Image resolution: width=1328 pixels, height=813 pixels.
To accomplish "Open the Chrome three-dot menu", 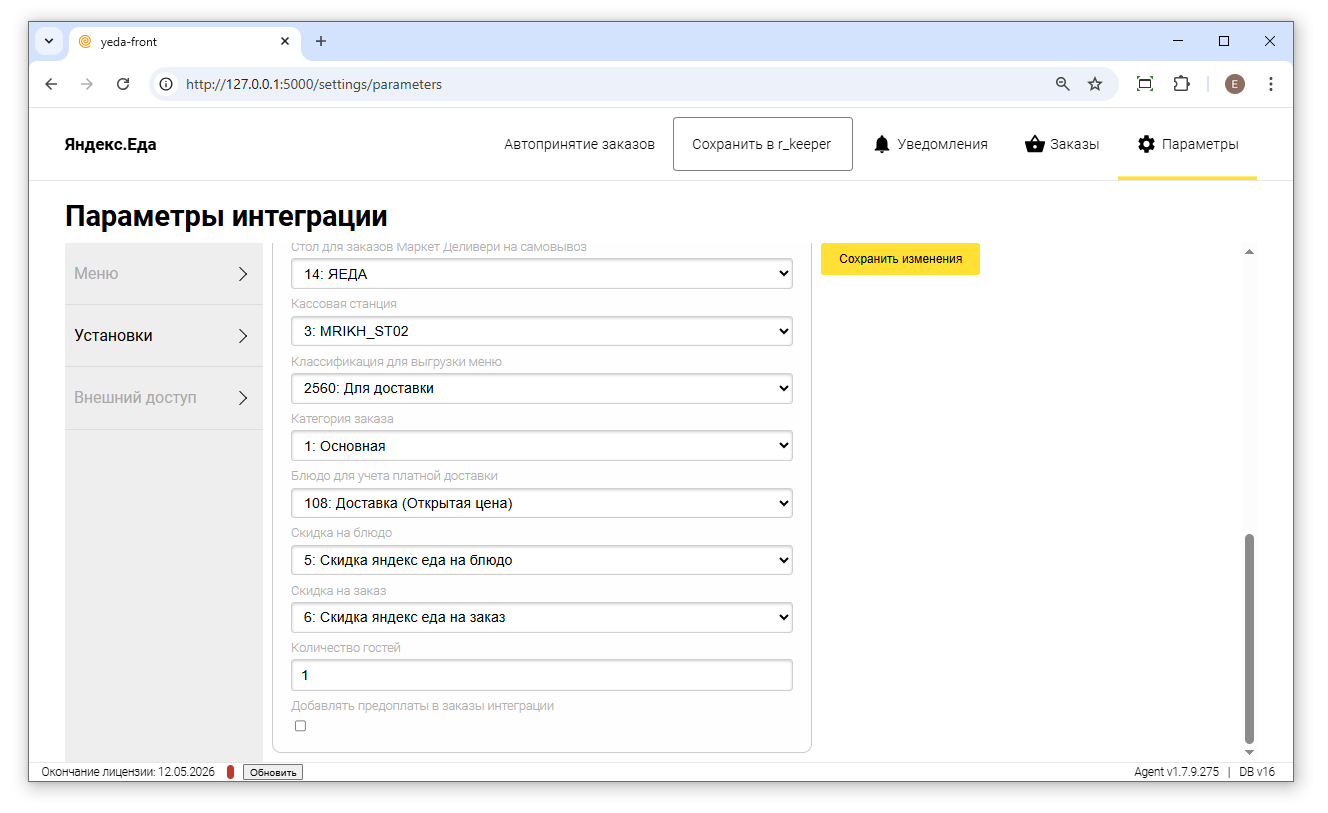I will point(1270,84).
